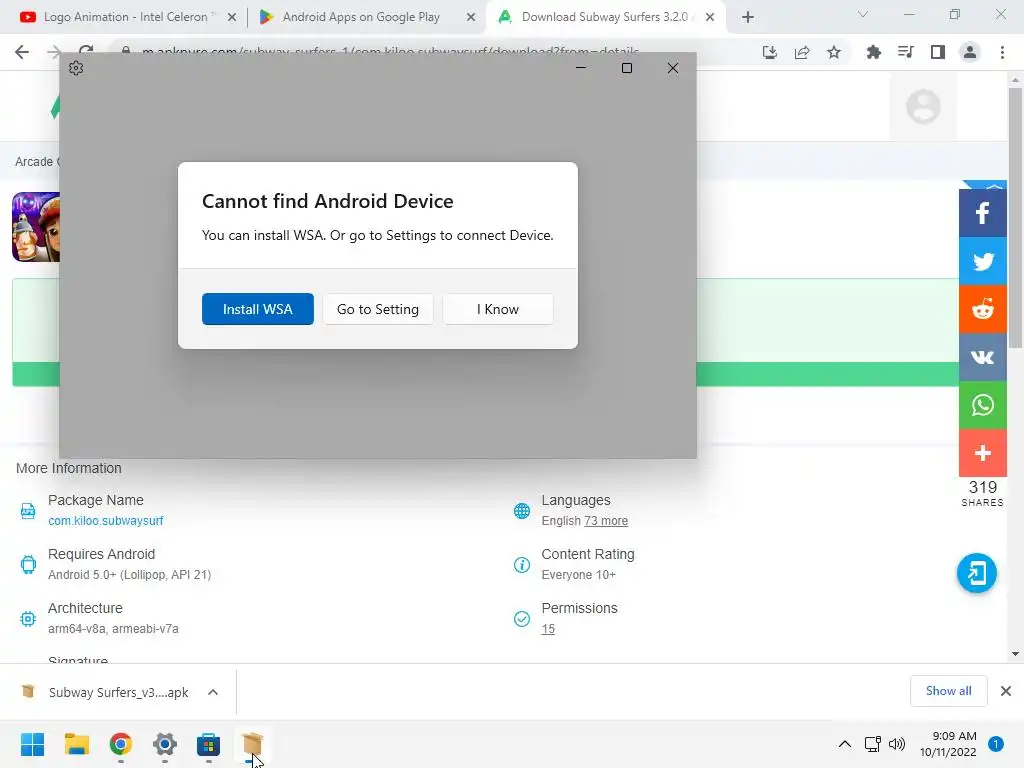Open more share options plus icon
The image size is (1024, 768).
pos(982,453)
